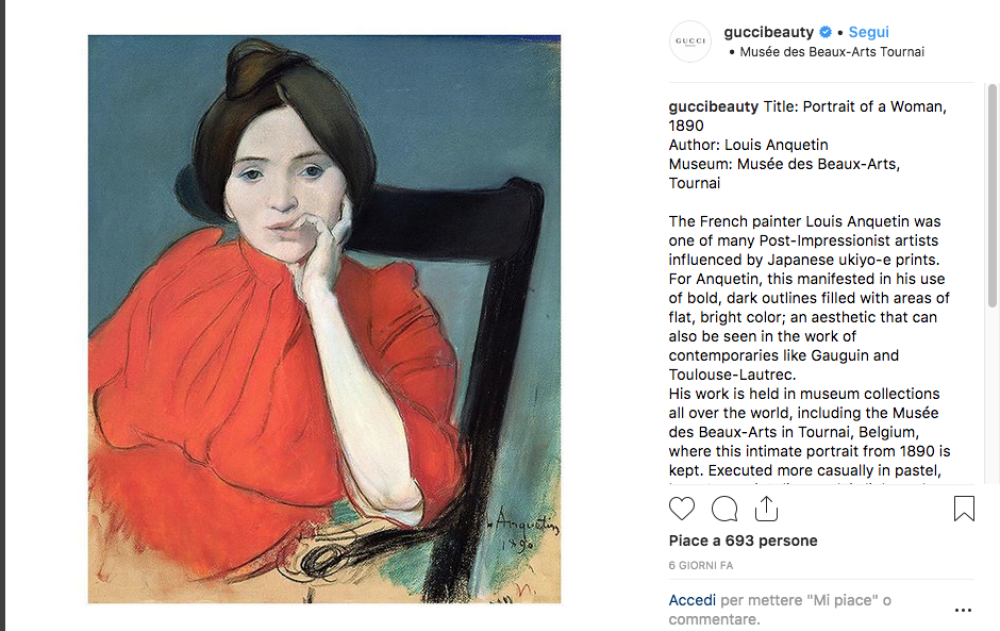
Task: Click the Gucci profile avatar
Action: (x=690, y=41)
